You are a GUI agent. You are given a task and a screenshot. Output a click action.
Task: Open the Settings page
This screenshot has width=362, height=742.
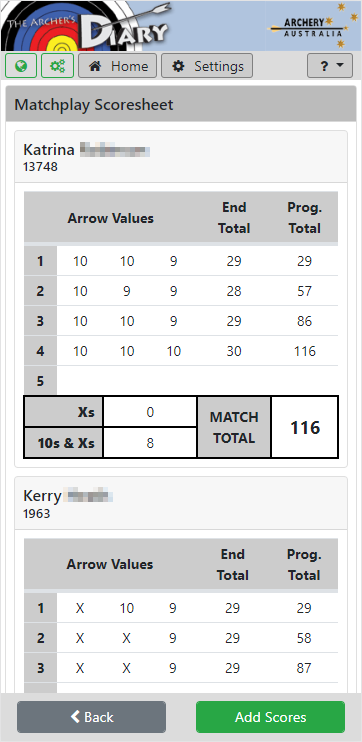point(207,66)
